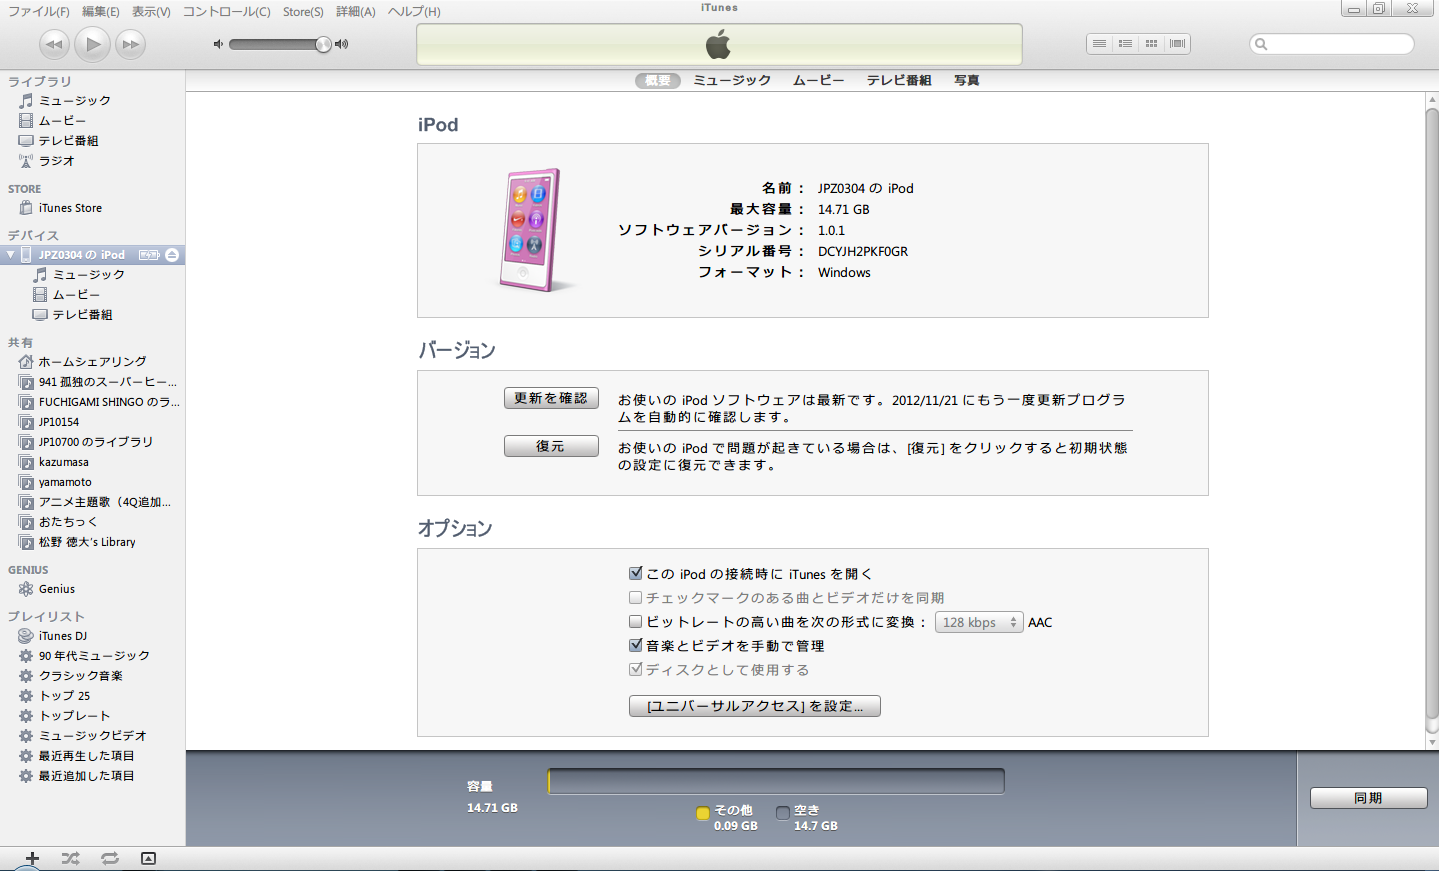Image resolution: width=1439 pixels, height=871 pixels.
Task: Open the ミュージックビデオ smart playlist
Action: click(93, 736)
